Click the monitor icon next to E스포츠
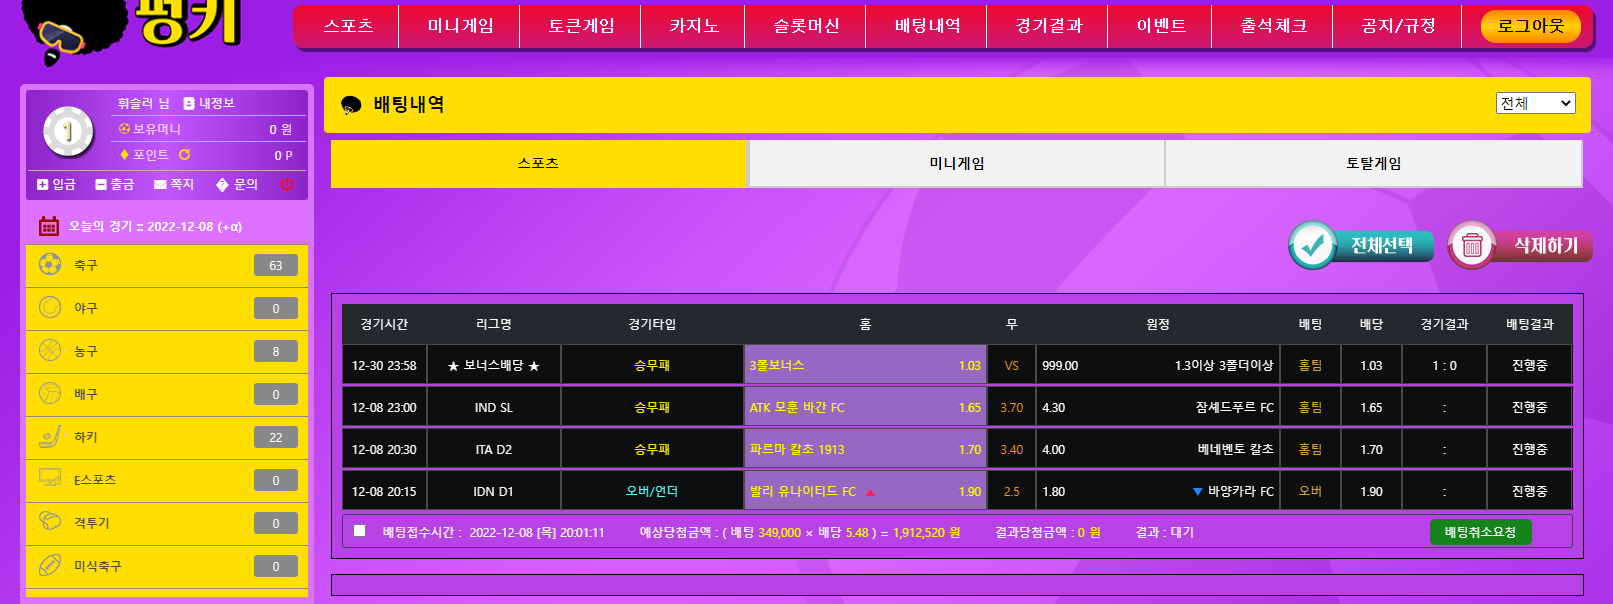 [x=50, y=479]
